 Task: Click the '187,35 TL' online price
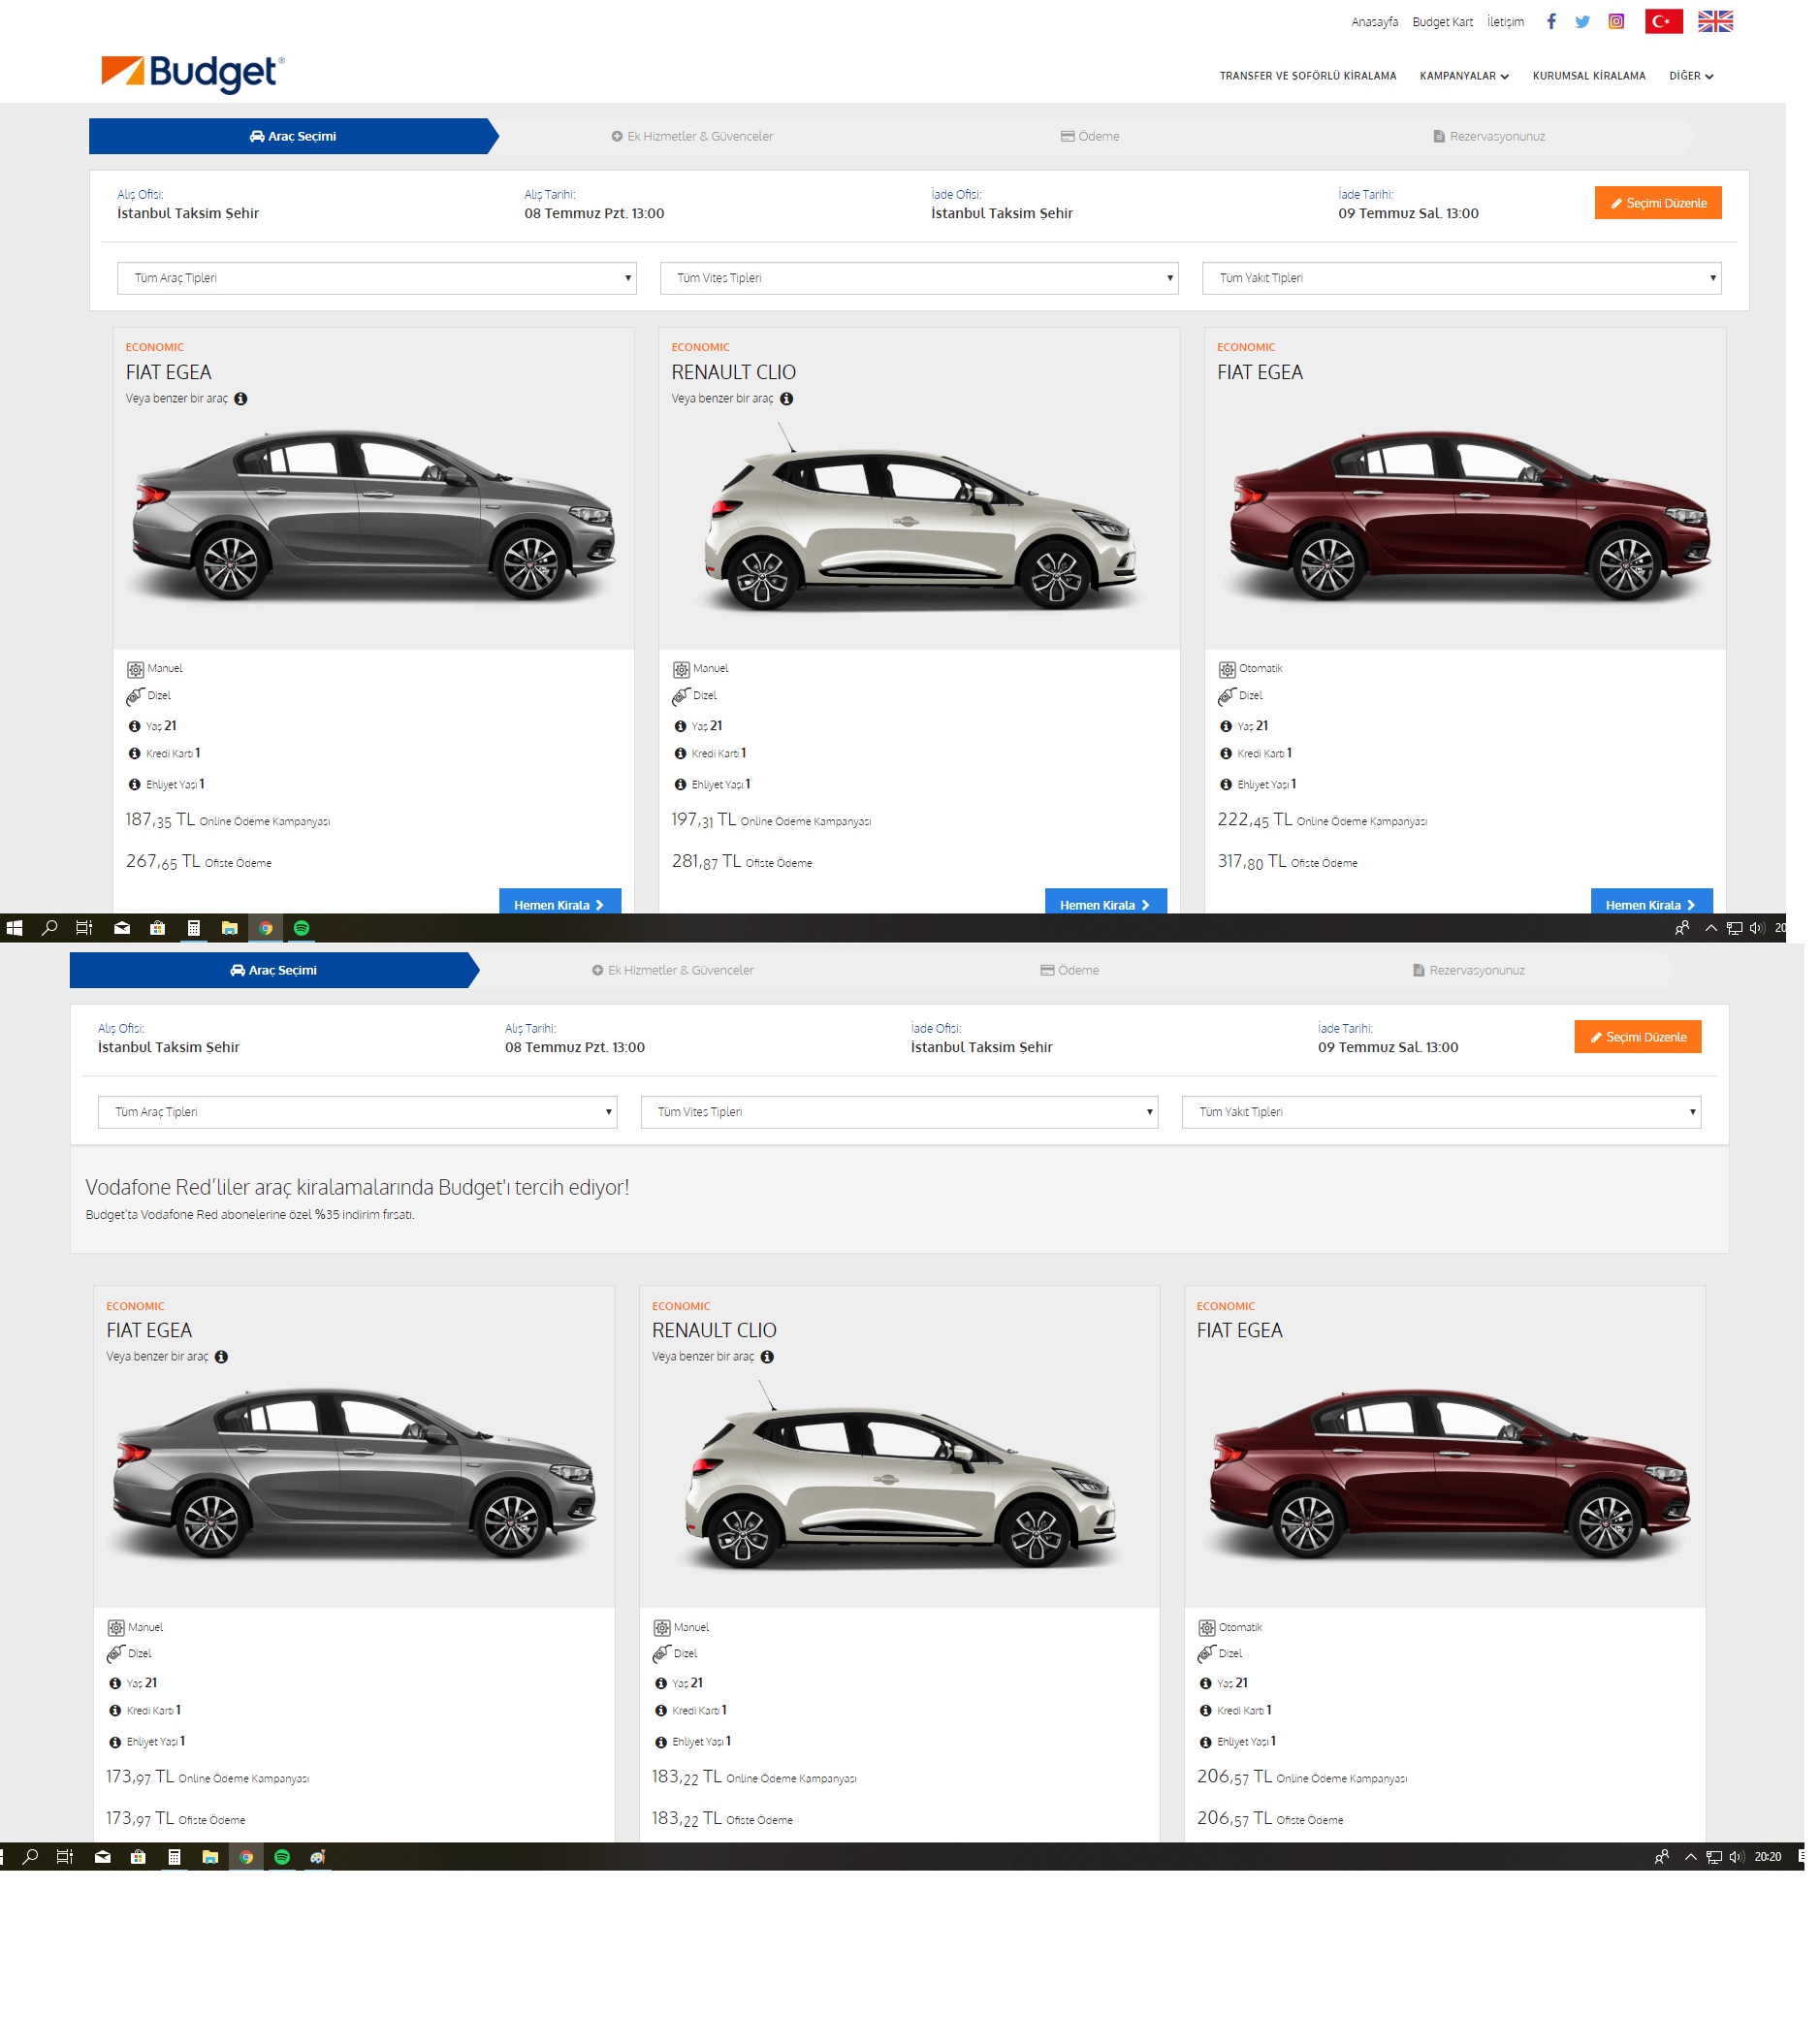click(160, 820)
